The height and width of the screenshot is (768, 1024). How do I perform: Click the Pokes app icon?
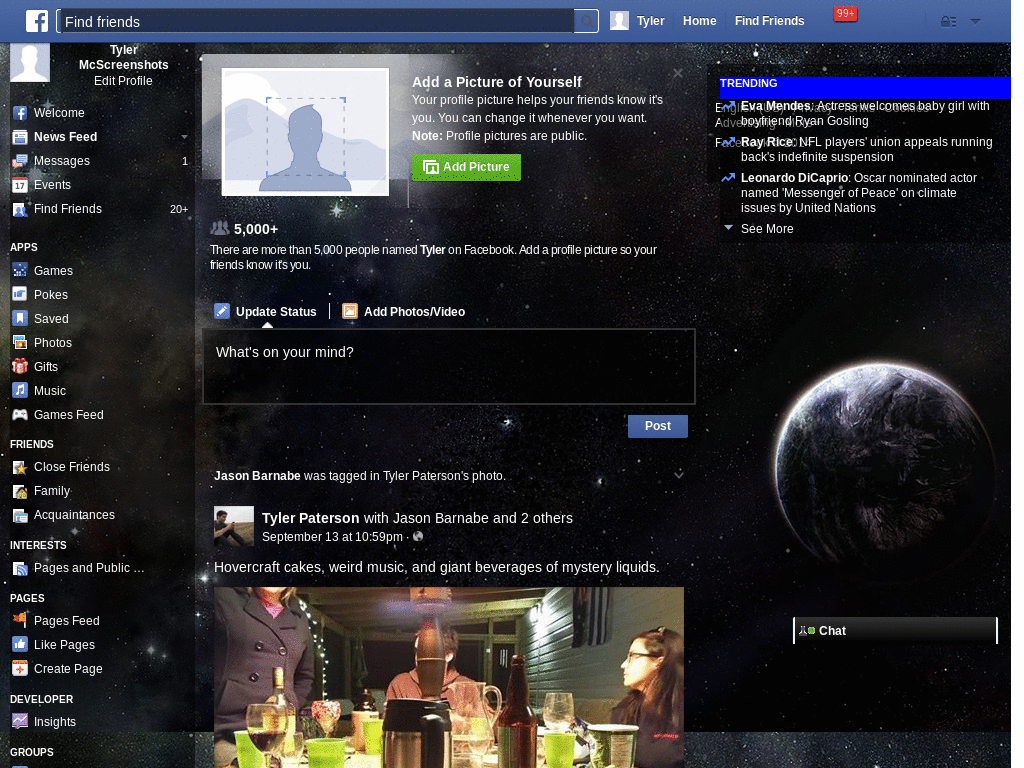click(20, 295)
